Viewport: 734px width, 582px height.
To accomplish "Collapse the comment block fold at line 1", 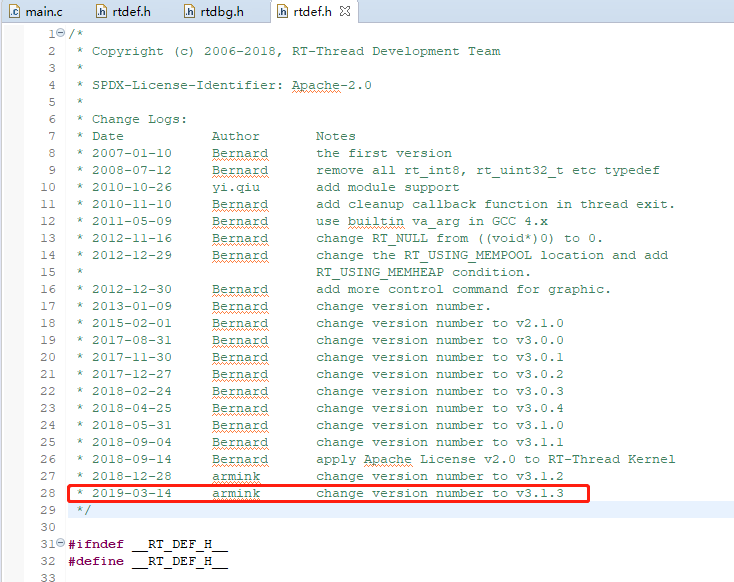I will pos(61,33).
